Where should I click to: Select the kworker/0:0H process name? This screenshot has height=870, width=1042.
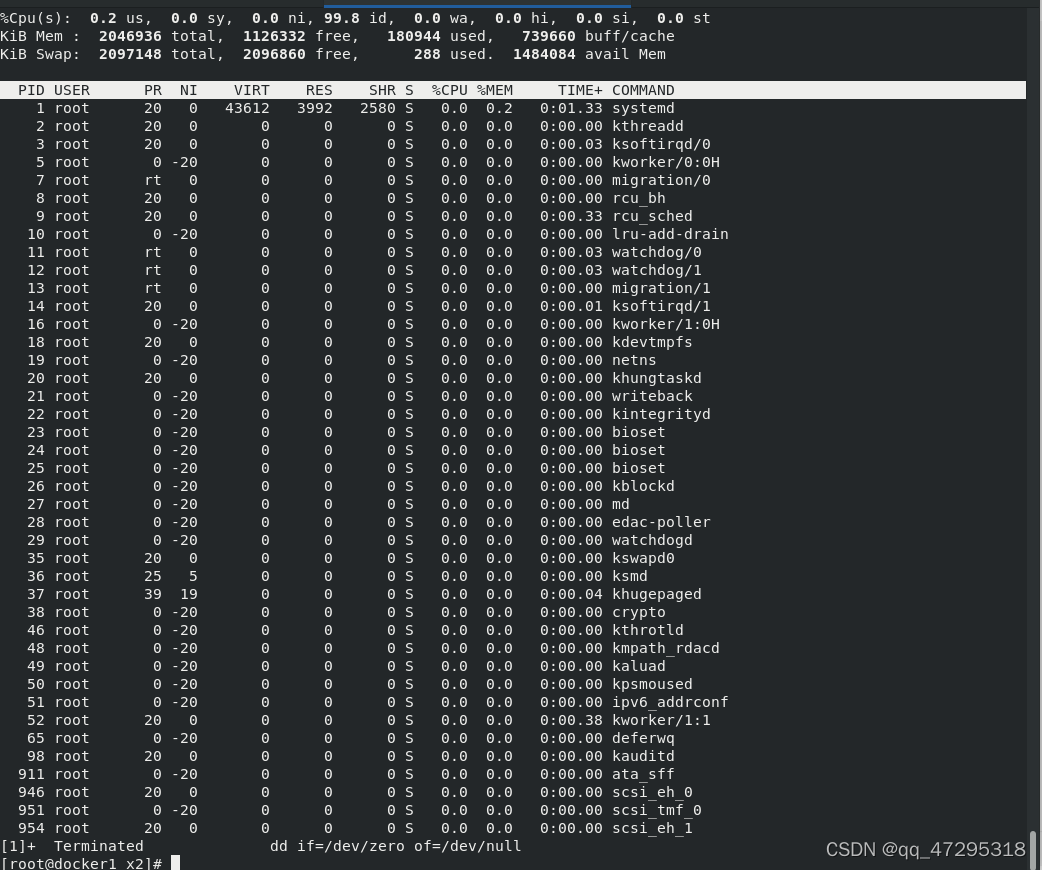pos(666,162)
